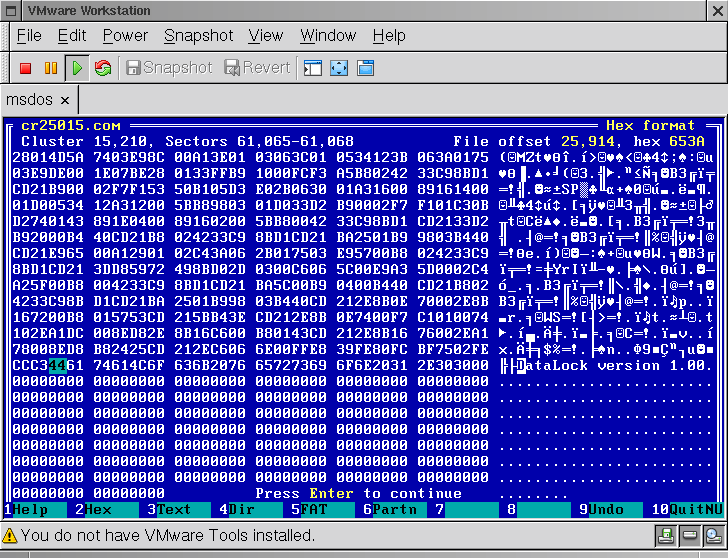Image resolution: width=728 pixels, height=558 pixels.
Task: Click the hex offset value 653A
Action: click(x=687, y=141)
